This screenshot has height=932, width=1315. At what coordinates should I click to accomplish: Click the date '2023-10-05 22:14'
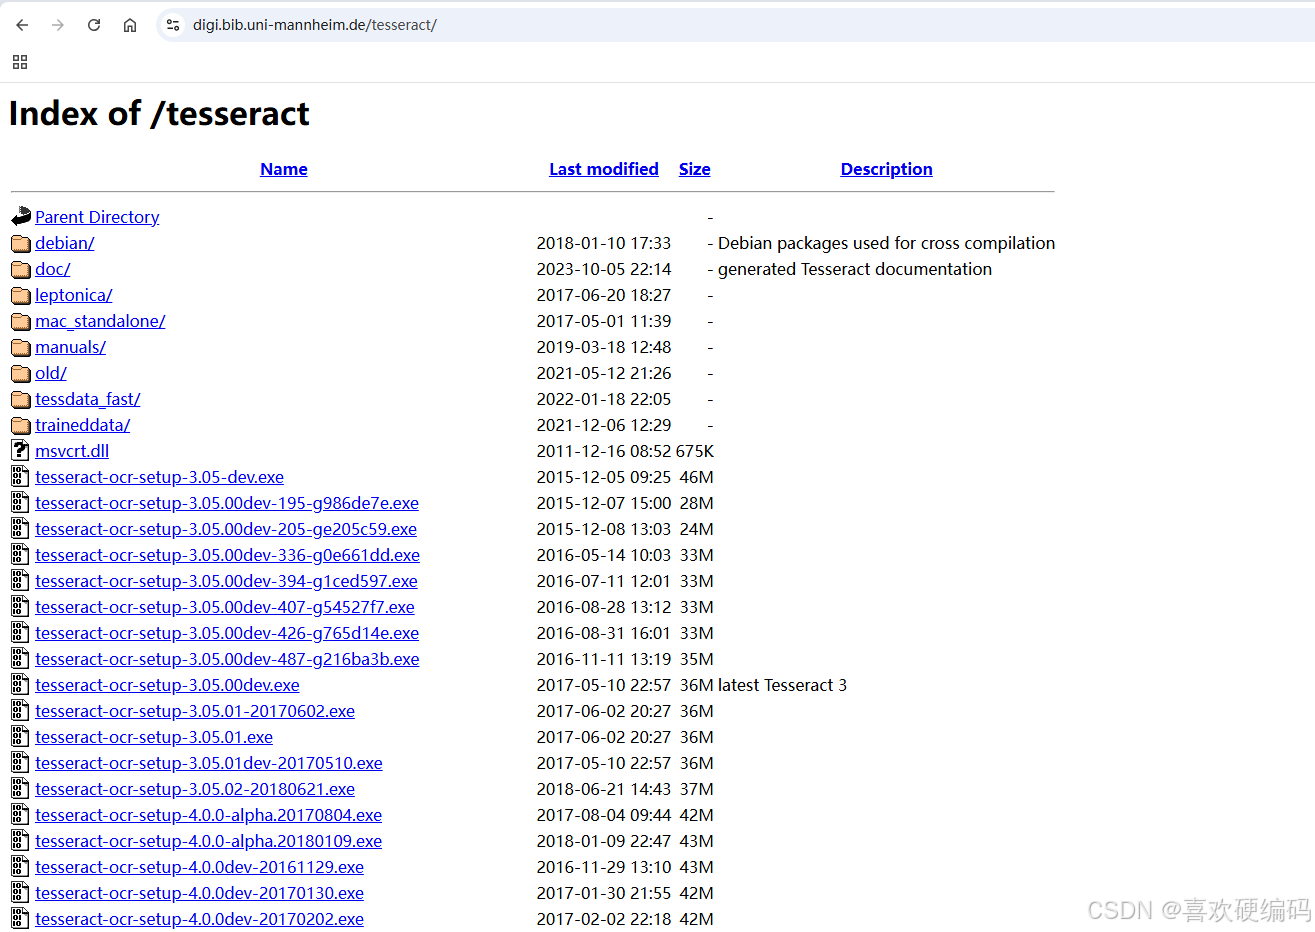(604, 269)
